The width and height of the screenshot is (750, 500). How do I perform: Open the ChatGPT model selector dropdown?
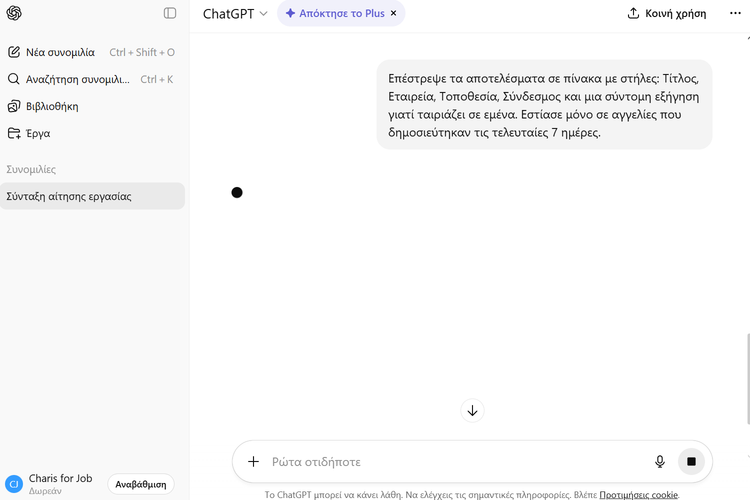pos(235,14)
